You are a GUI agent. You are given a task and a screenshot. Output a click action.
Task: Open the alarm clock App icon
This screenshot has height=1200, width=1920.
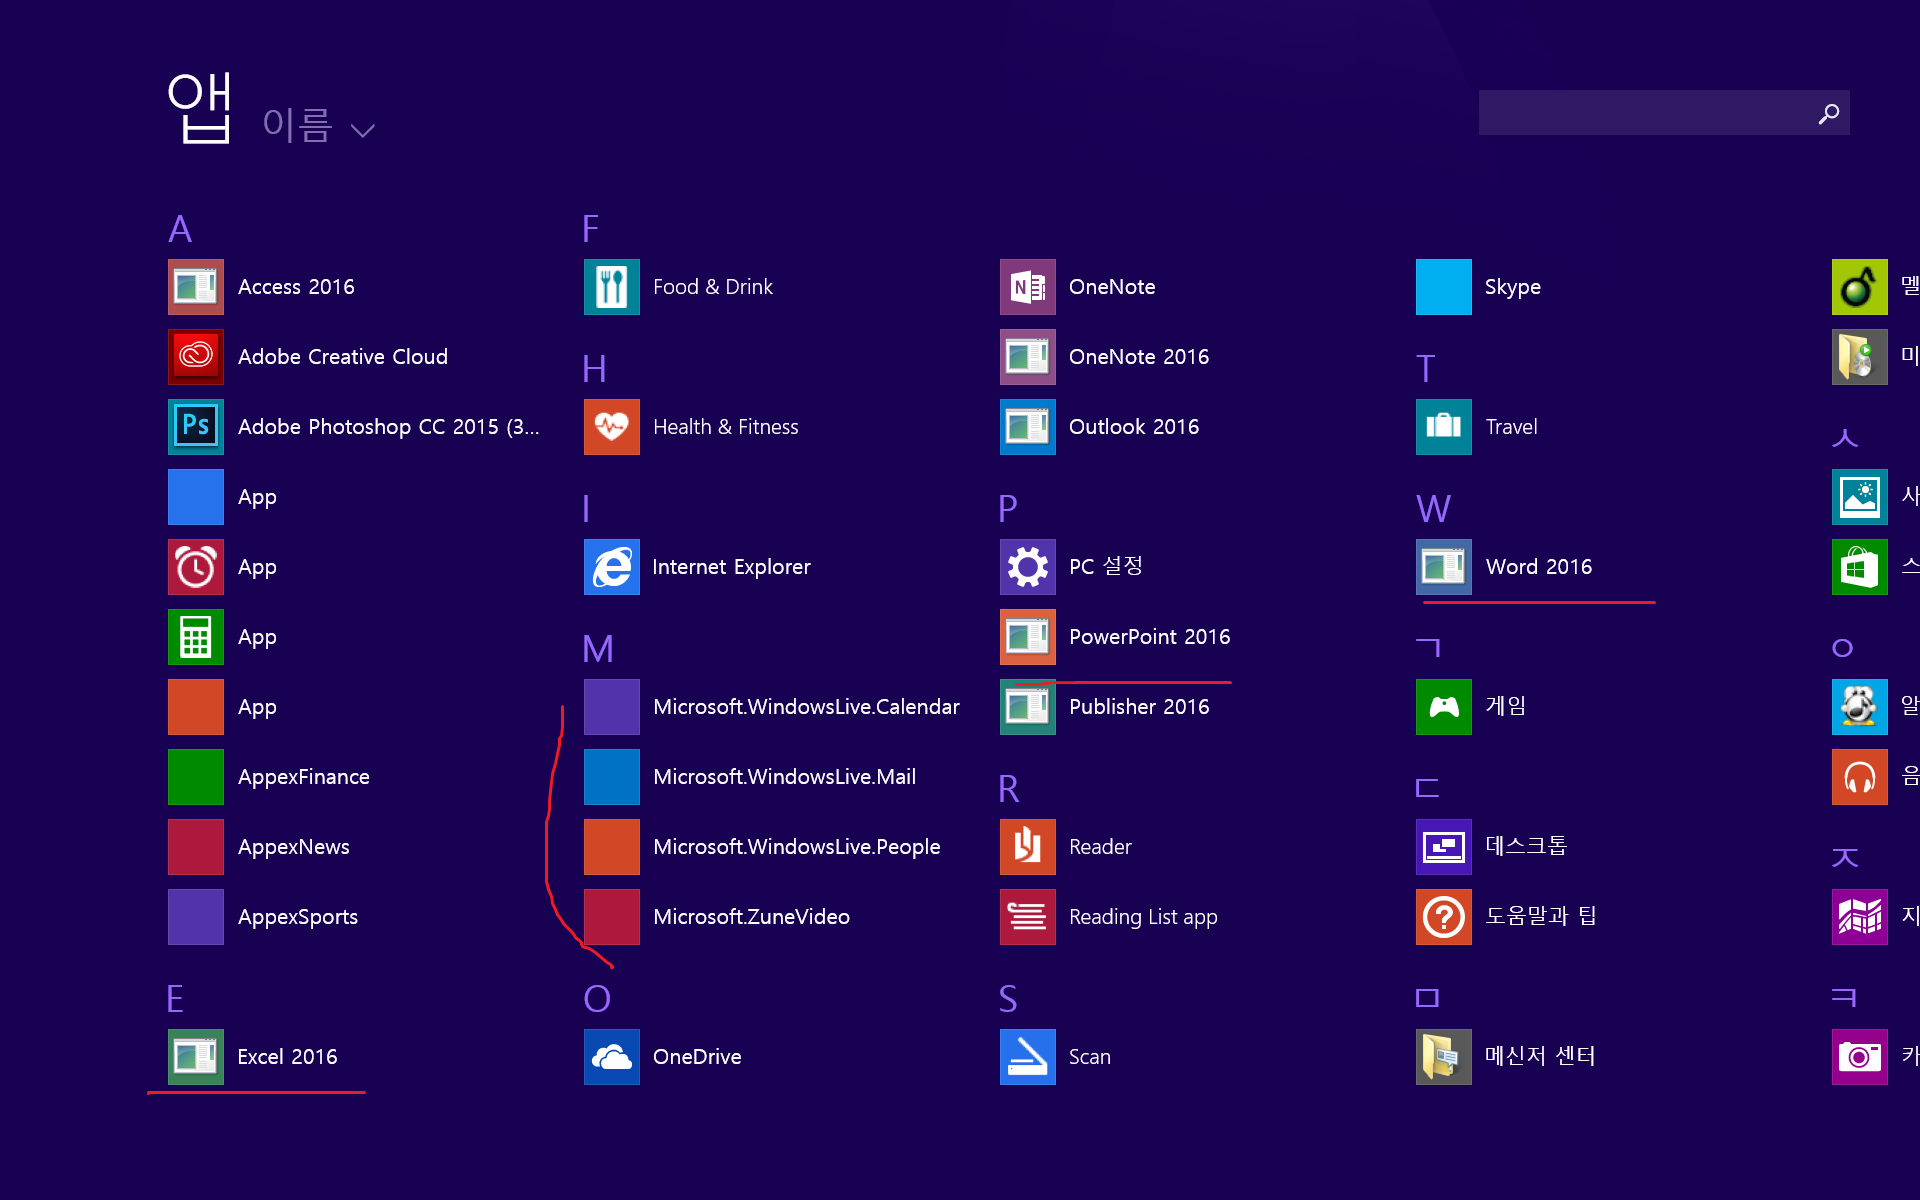click(x=196, y=567)
